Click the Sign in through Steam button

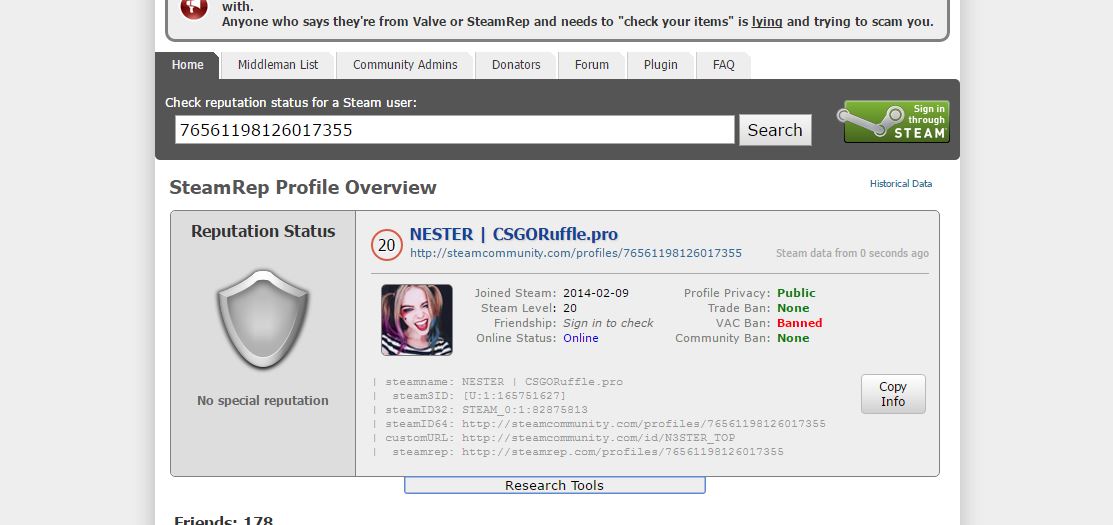point(896,121)
